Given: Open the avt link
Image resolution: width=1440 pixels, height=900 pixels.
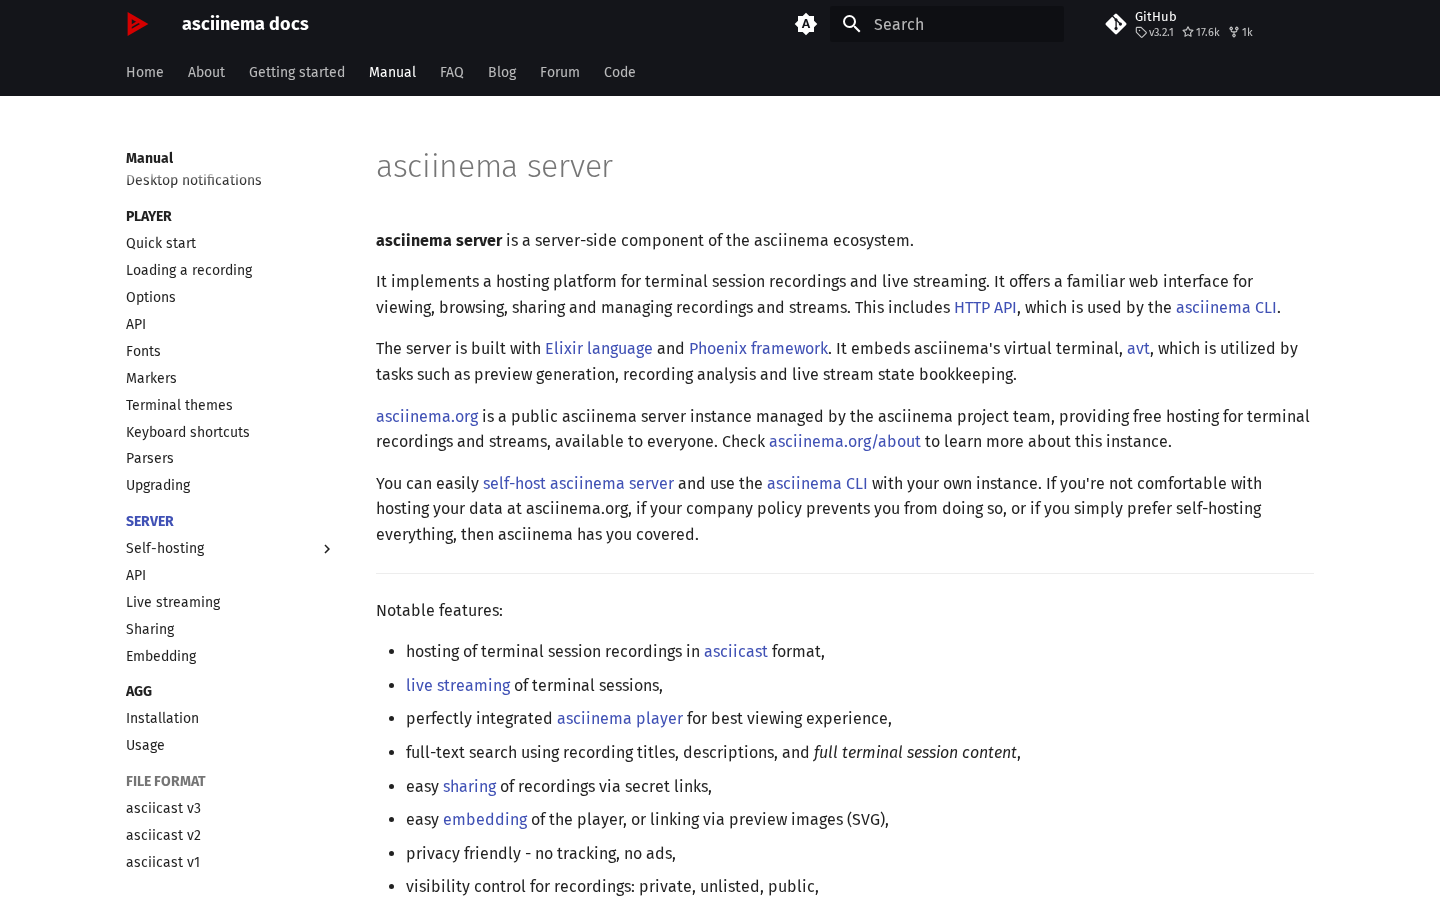Looking at the screenshot, I should click(x=1138, y=348).
